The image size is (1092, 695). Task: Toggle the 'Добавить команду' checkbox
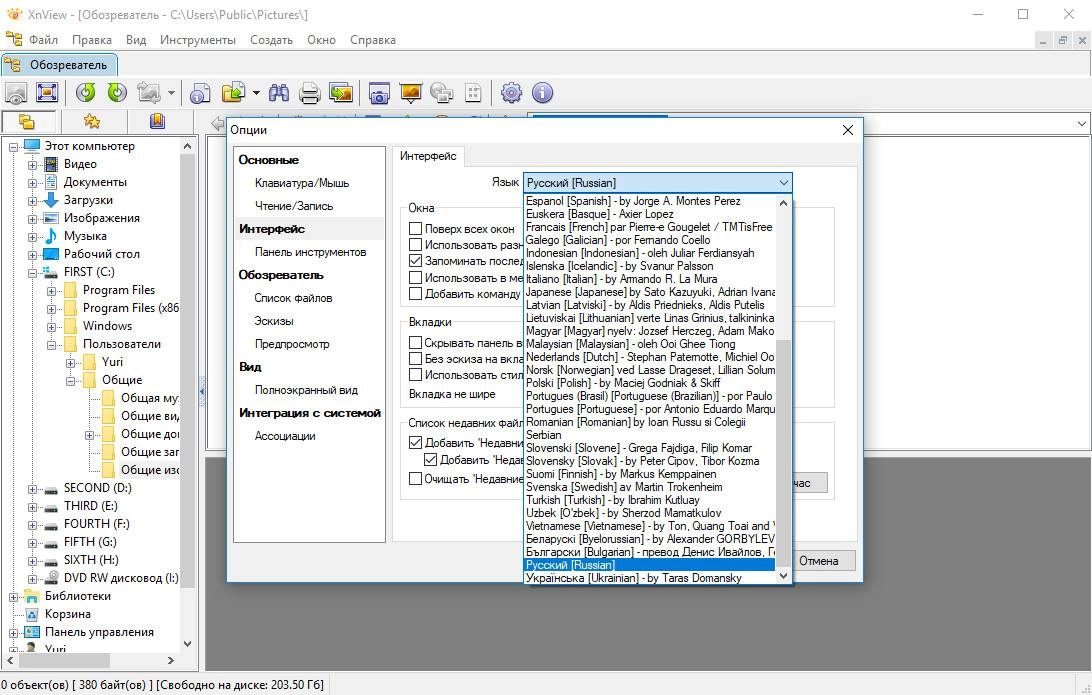(416, 293)
